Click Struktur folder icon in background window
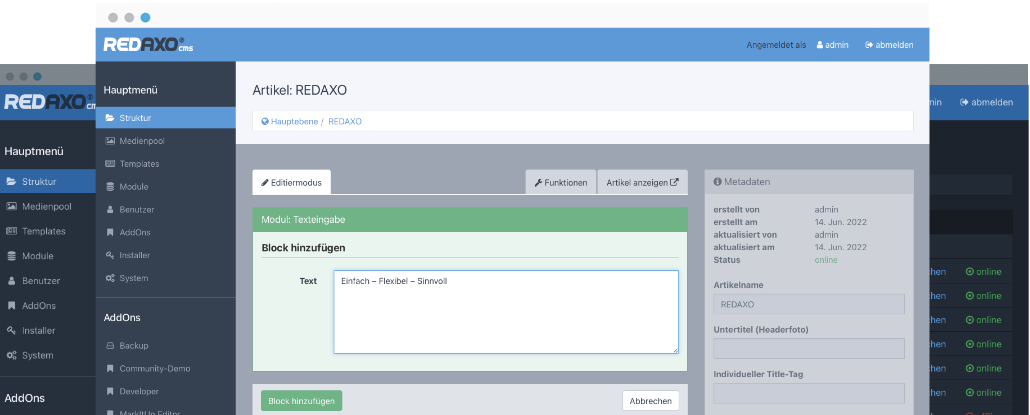 coord(11,181)
